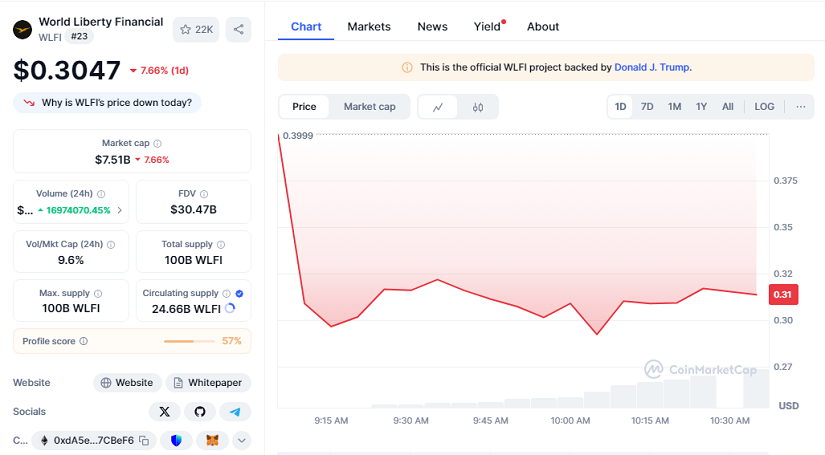
Task: Open the Chart tab
Action: pyautogui.click(x=306, y=27)
